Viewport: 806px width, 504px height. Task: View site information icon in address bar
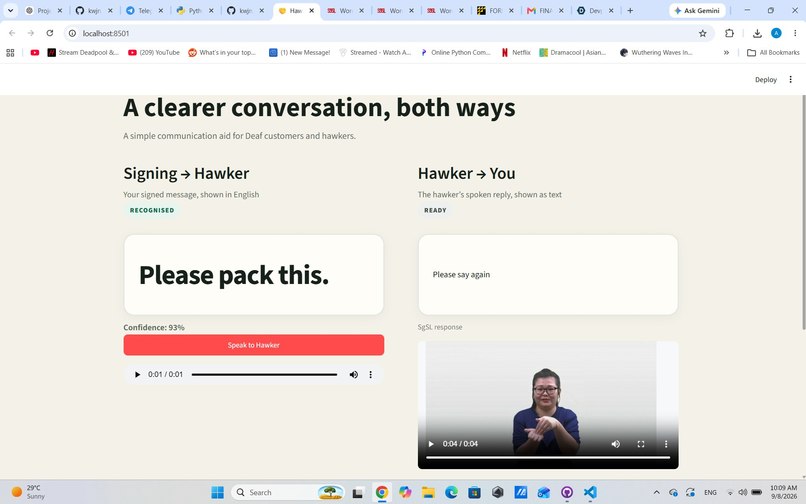coord(72,33)
